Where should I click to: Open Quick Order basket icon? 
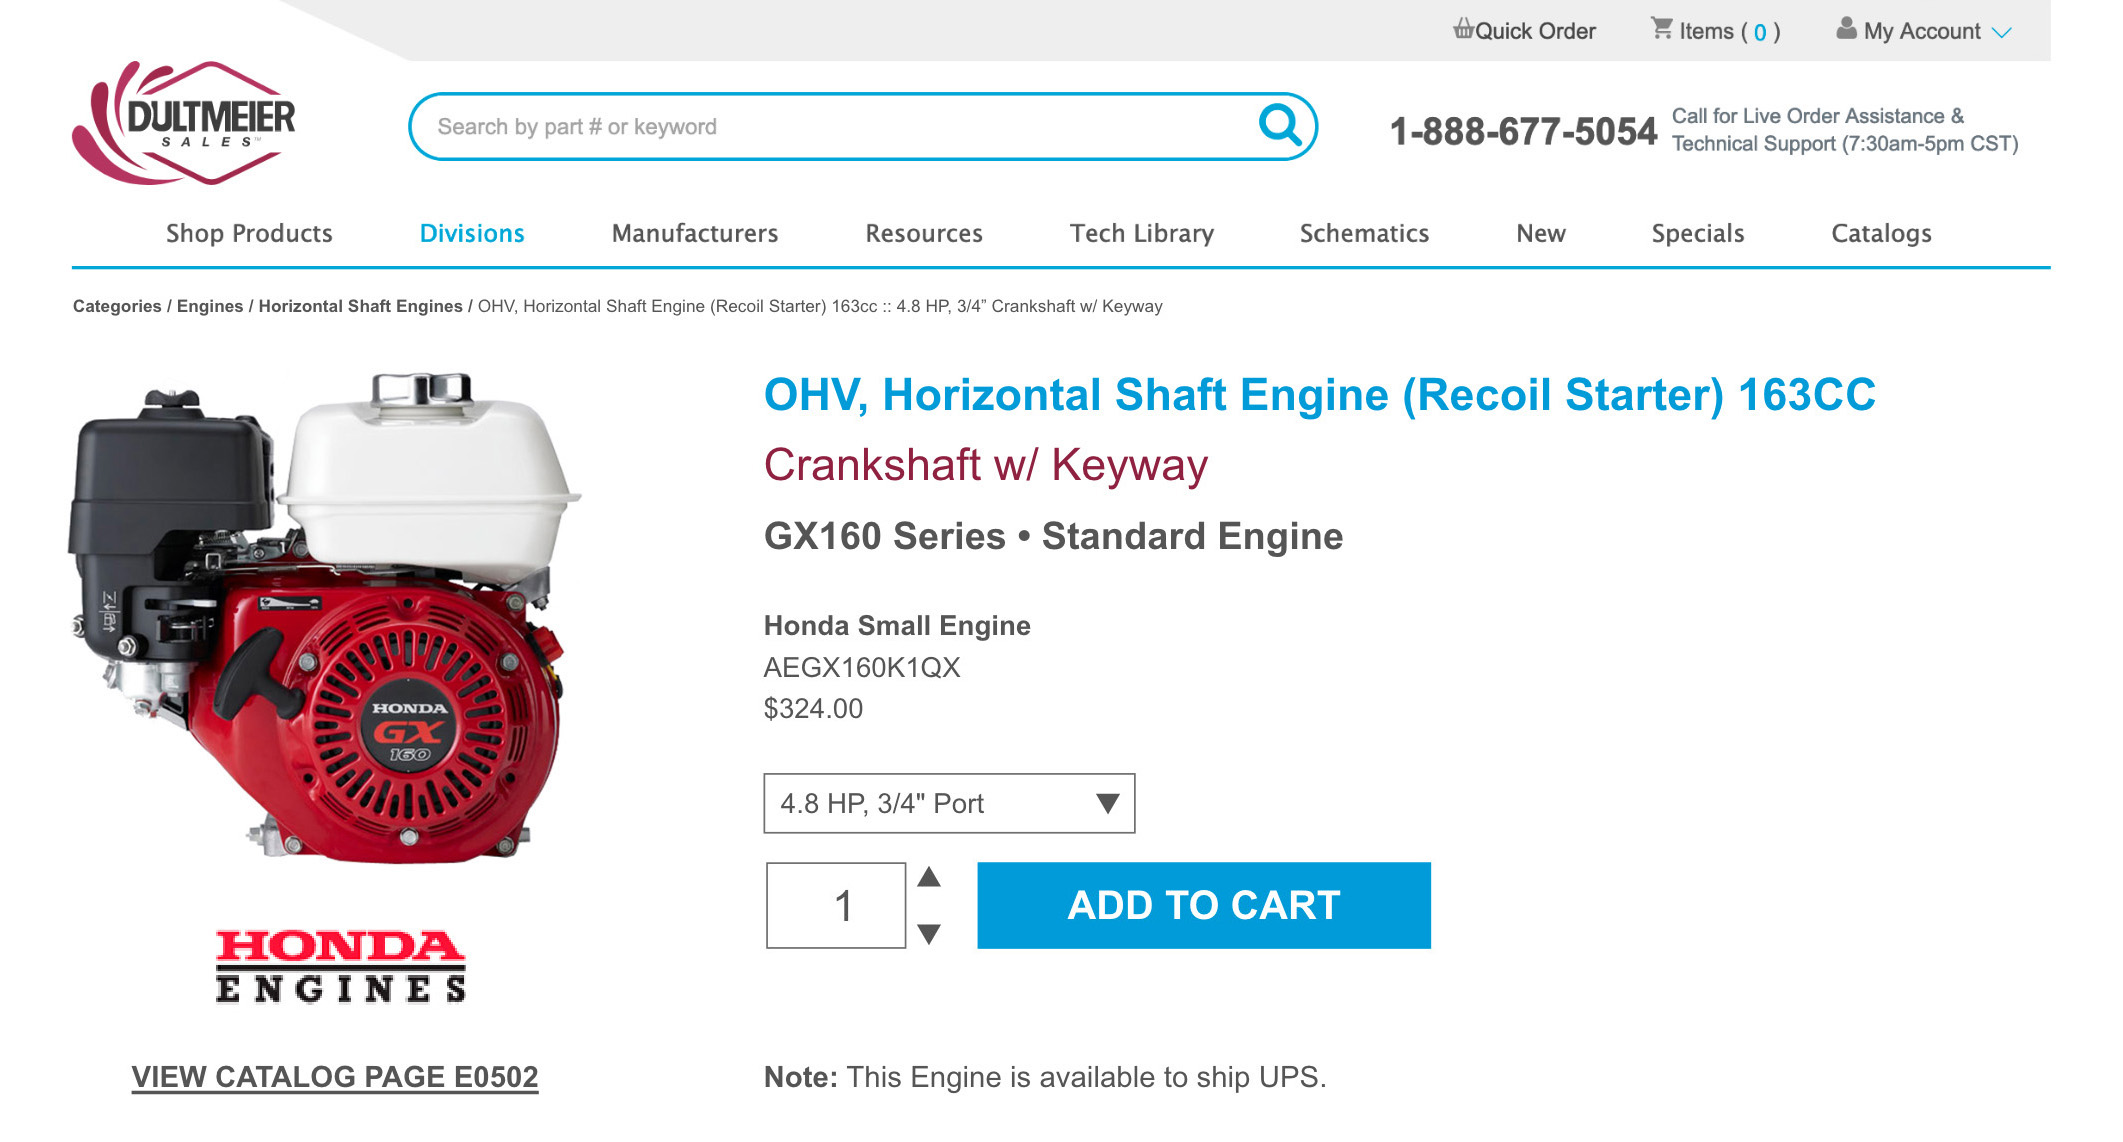click(1463, 29)
